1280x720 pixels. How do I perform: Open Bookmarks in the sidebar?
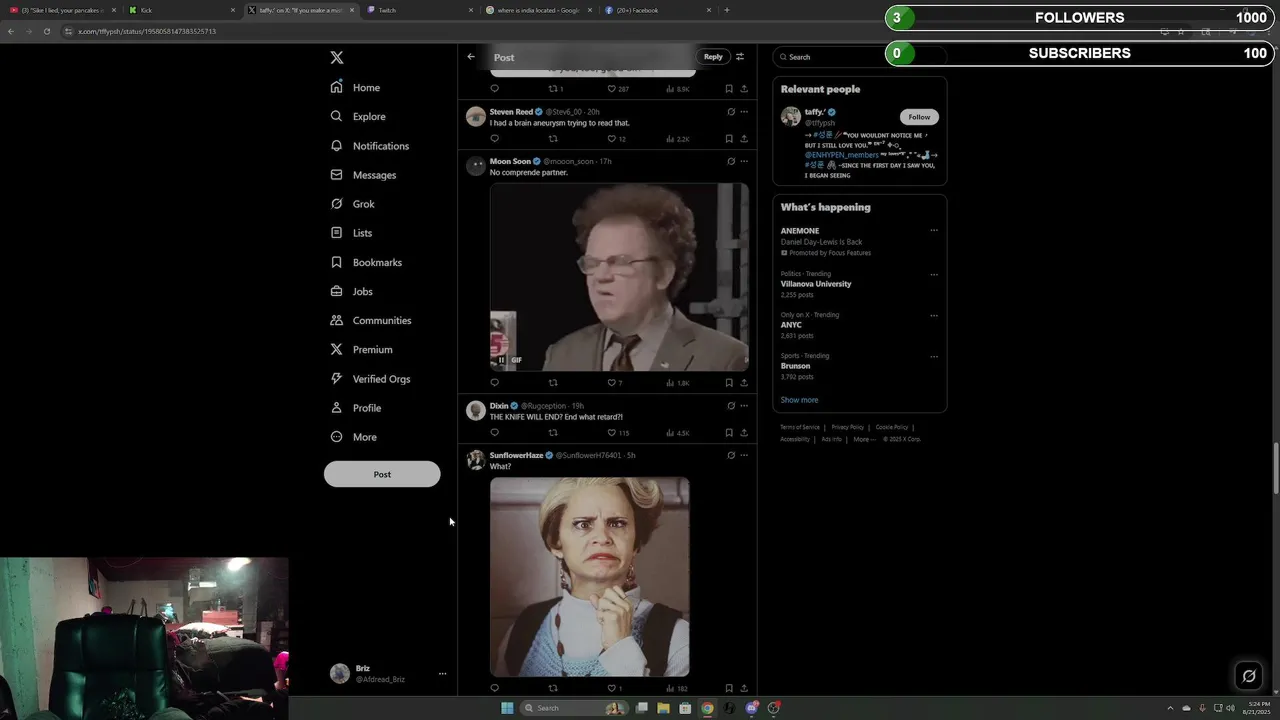(366, 262)
